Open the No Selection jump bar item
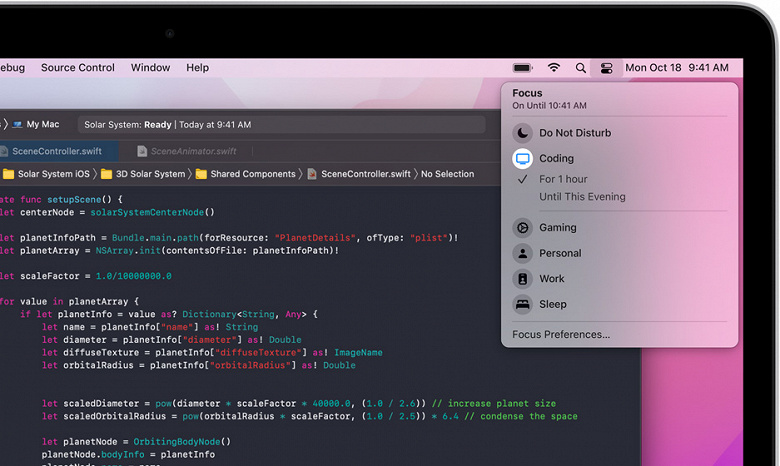The image size is (780, 466). tap(447, 174)
